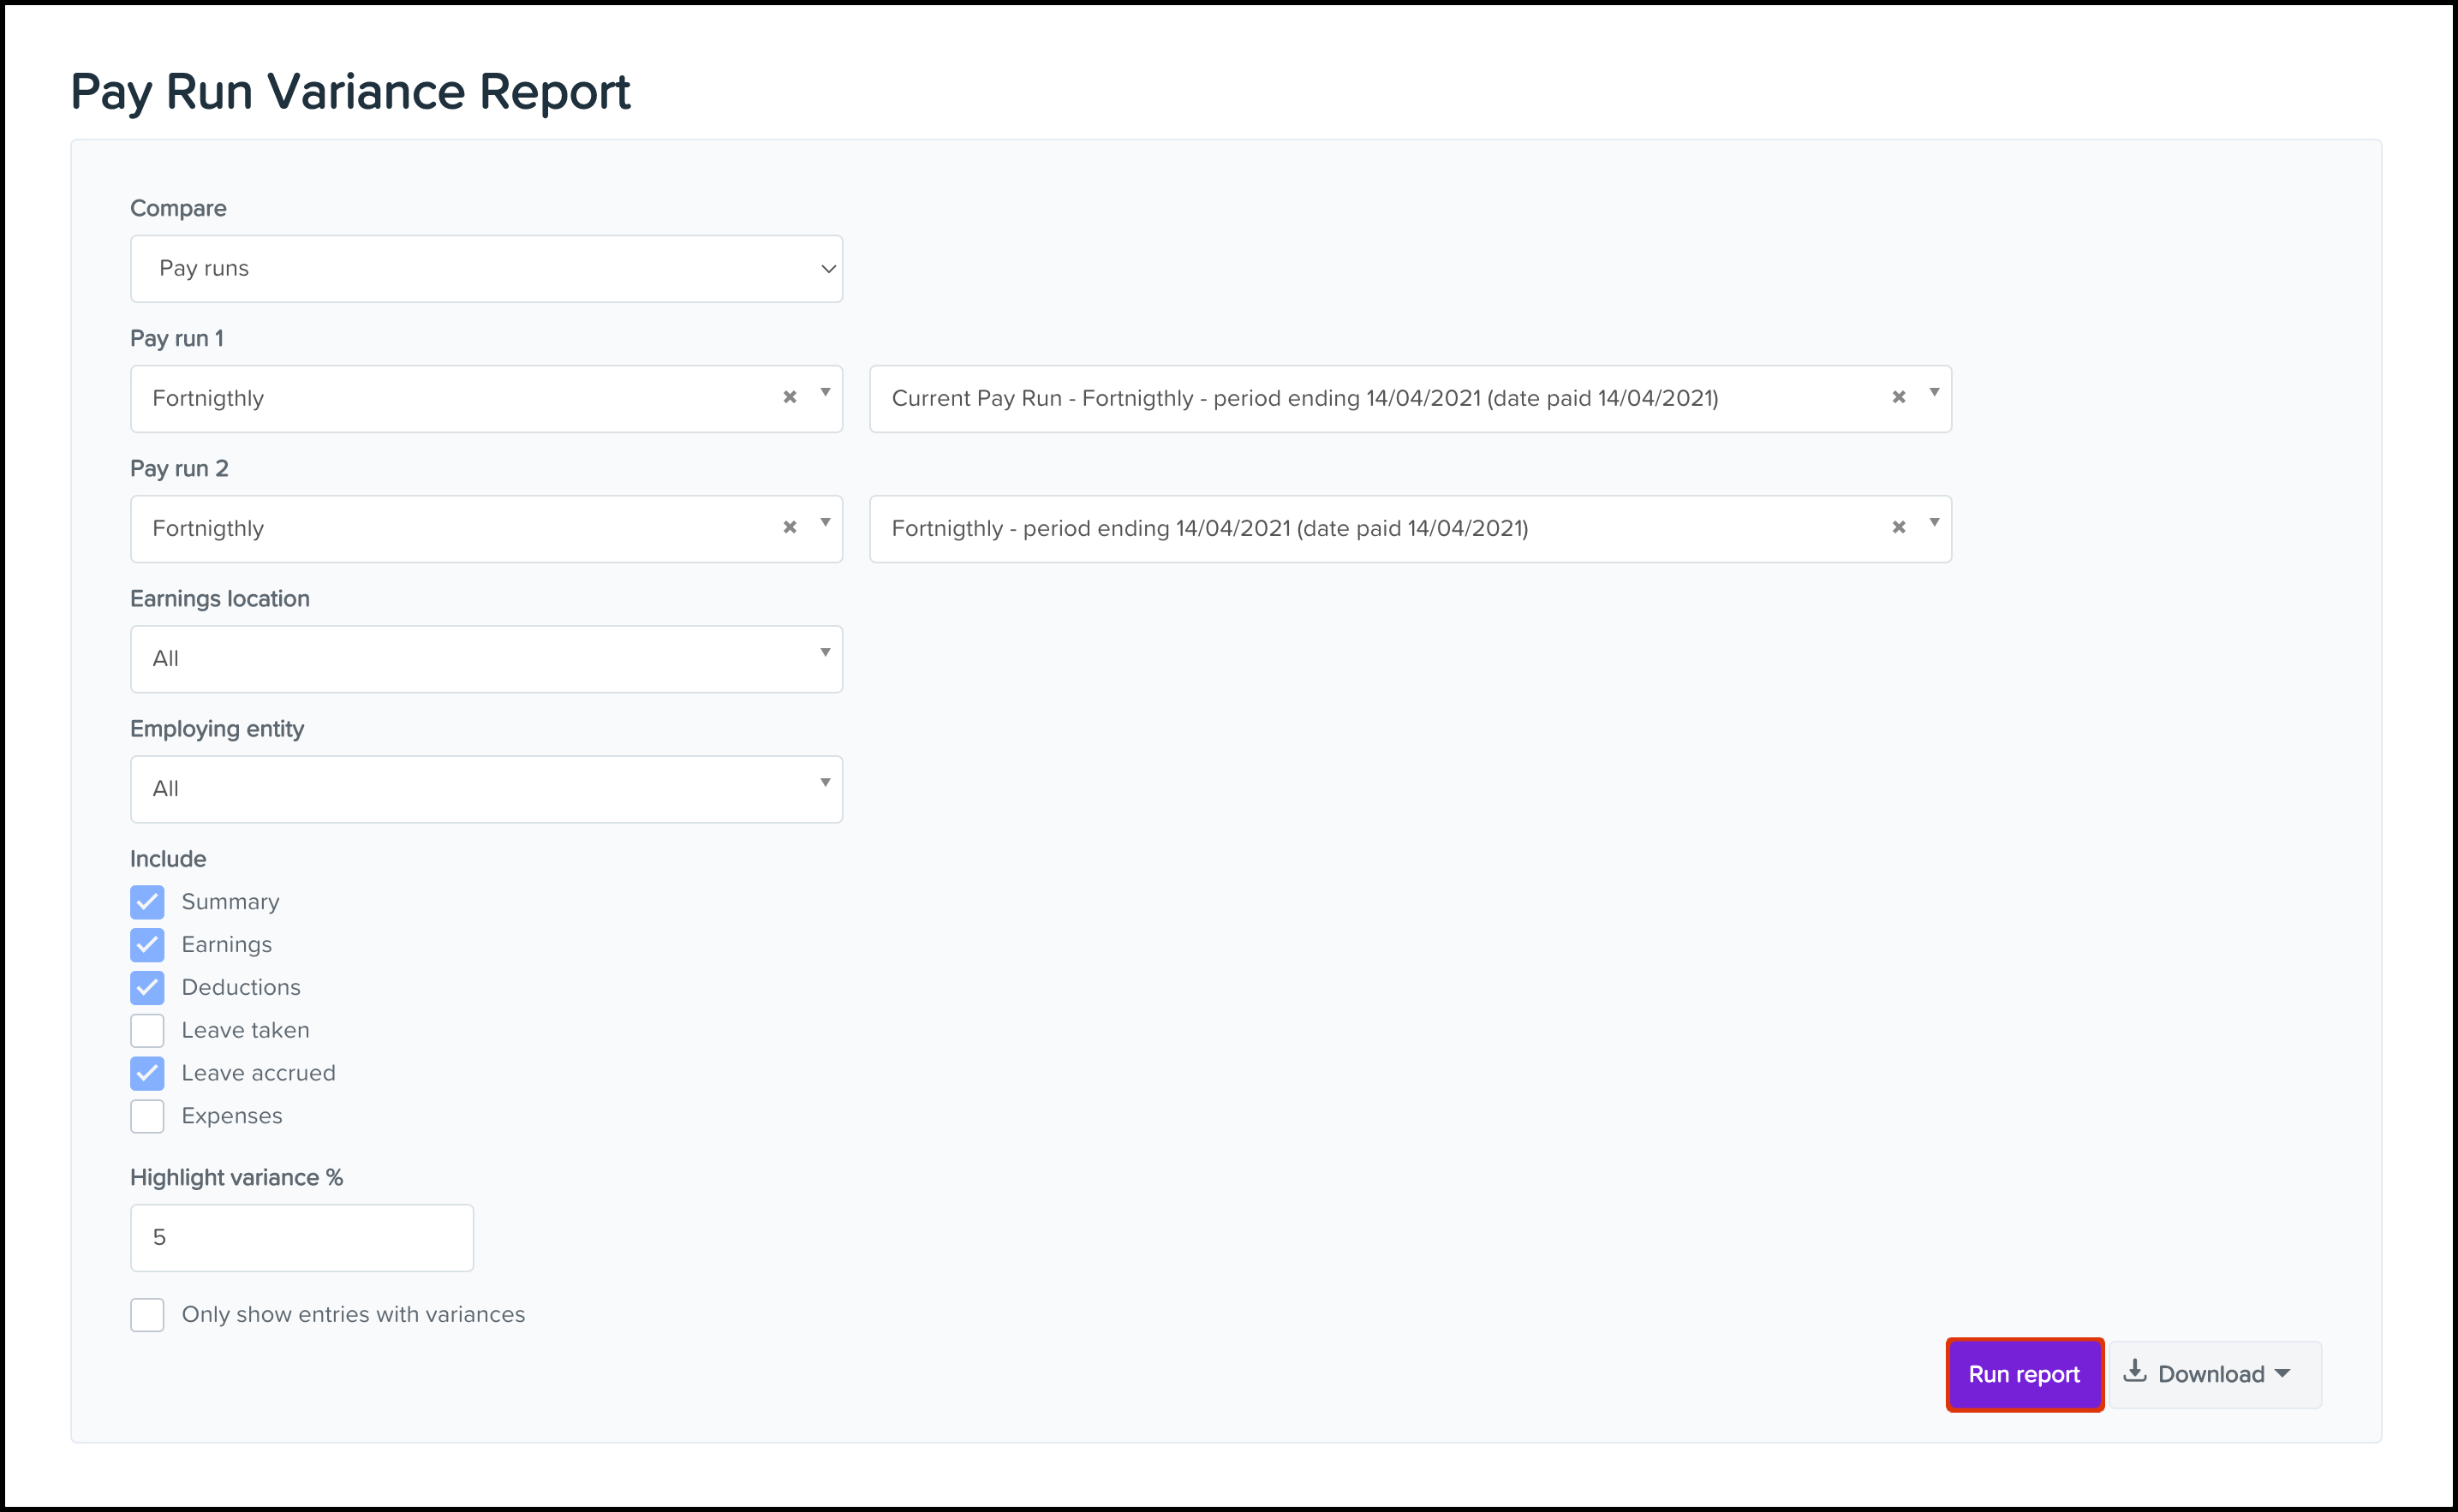Toggle Only show entries with variances
Image resolution: width=2458 pixels, height=1512 pixels.
click(147, 1315)
